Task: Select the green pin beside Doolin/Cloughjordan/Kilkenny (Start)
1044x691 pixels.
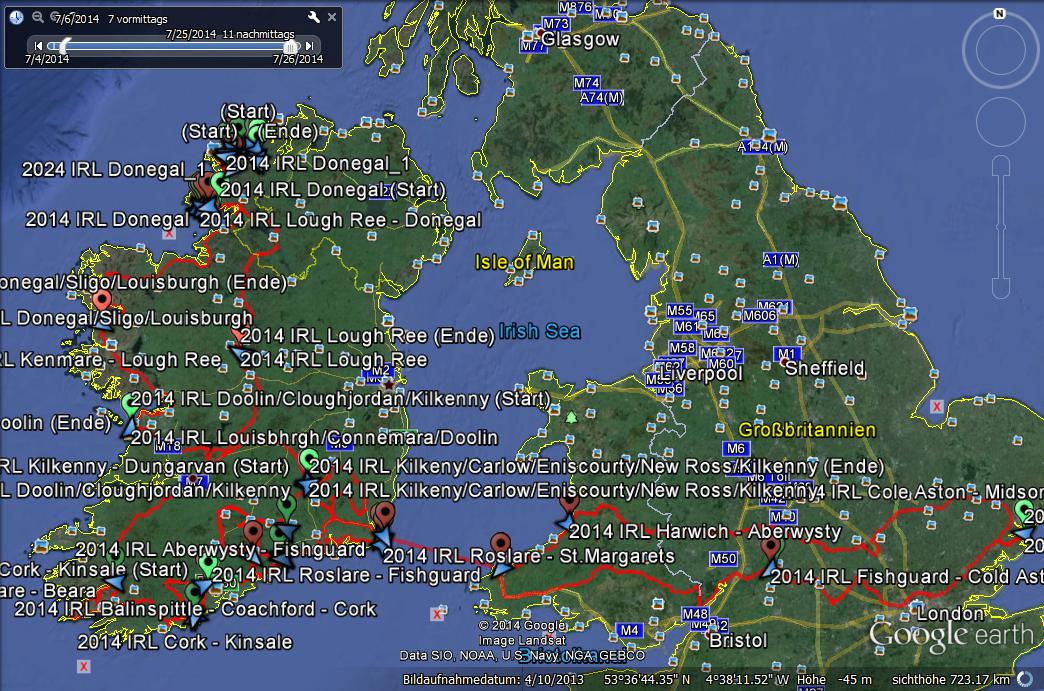Action: (130, 403)
